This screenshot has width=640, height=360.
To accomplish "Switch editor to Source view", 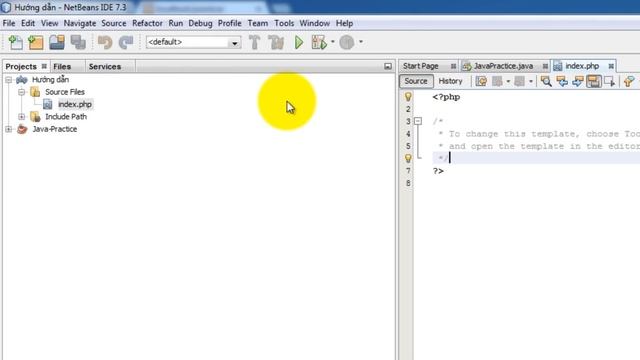I will (x=416, y=81).
